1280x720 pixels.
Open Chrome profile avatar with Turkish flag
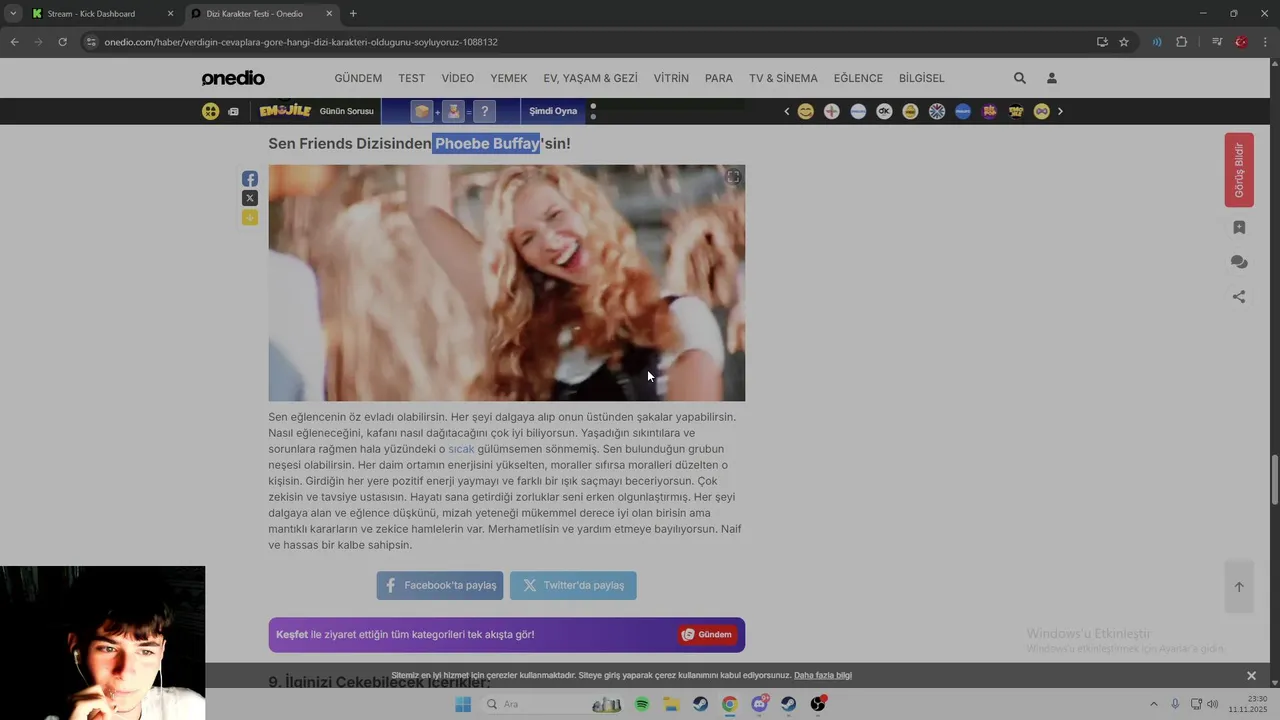[1241, 42]
